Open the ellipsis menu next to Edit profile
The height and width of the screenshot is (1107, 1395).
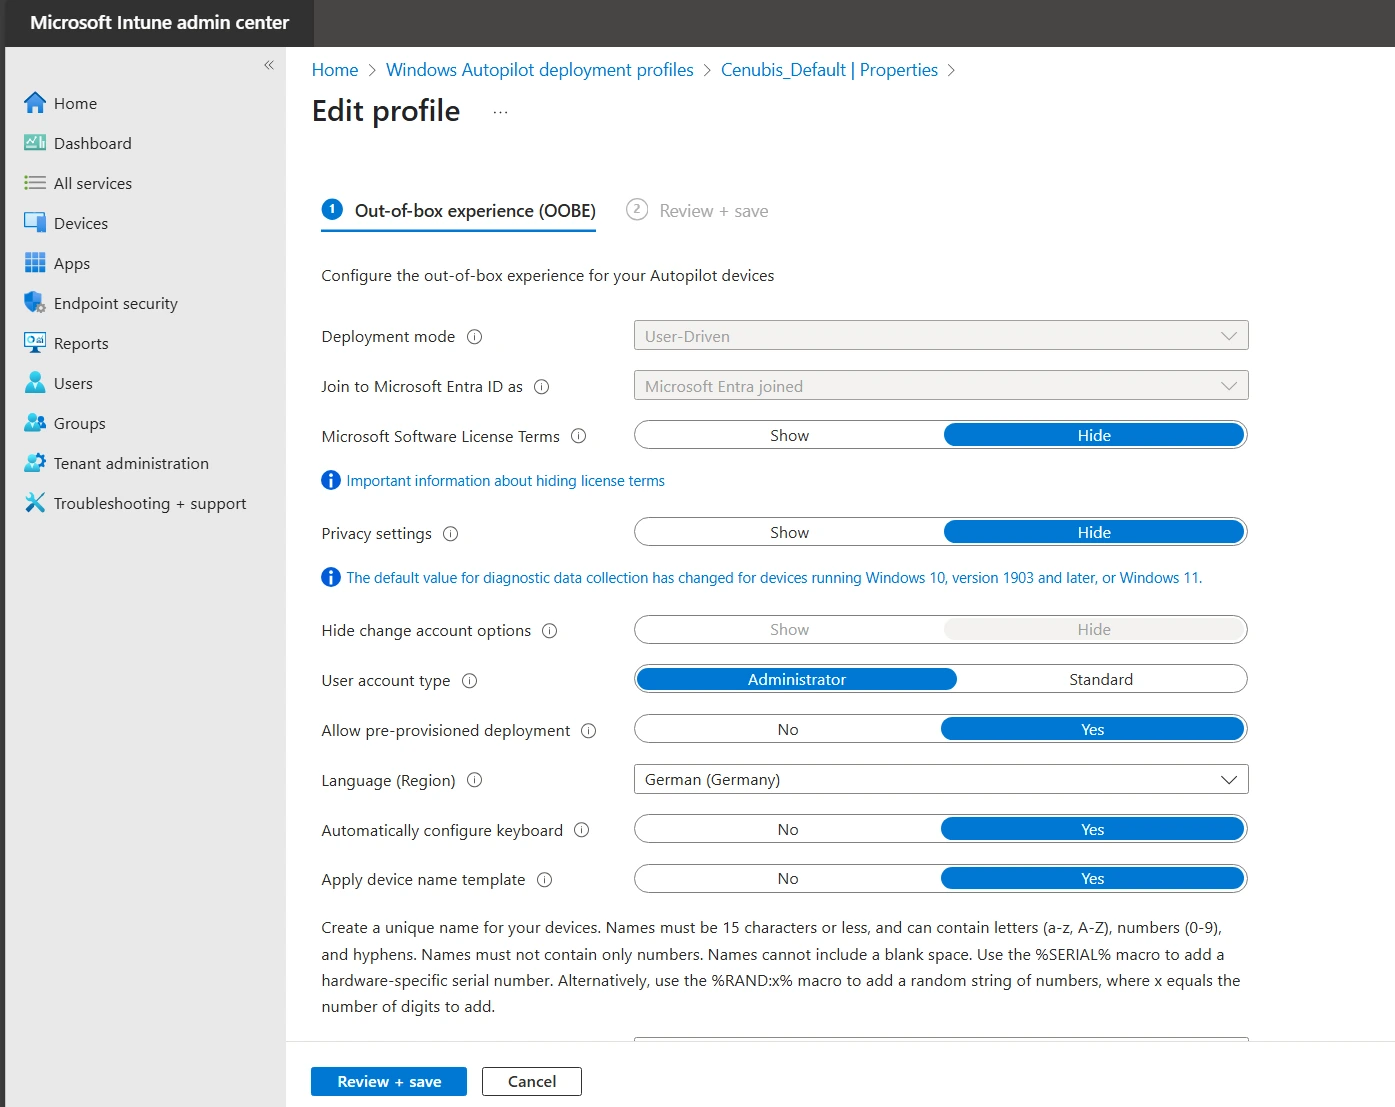pyautogui.click(x=500, y=112)
